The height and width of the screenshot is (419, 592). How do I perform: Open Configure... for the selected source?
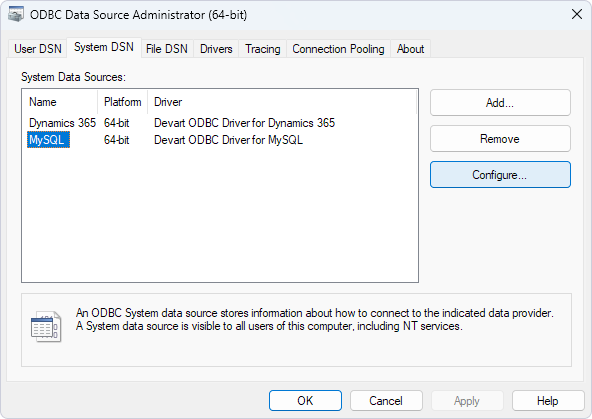coord(500,175)
